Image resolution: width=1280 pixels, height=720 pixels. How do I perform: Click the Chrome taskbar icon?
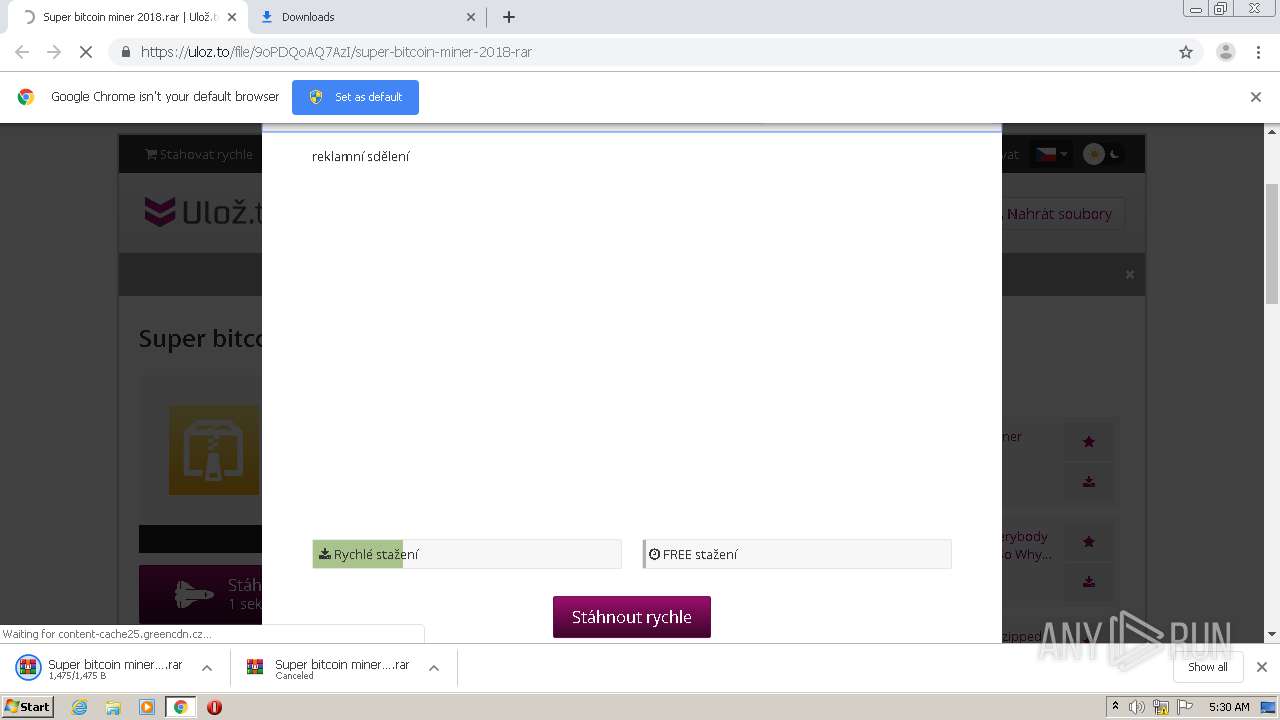click(180, 707)
